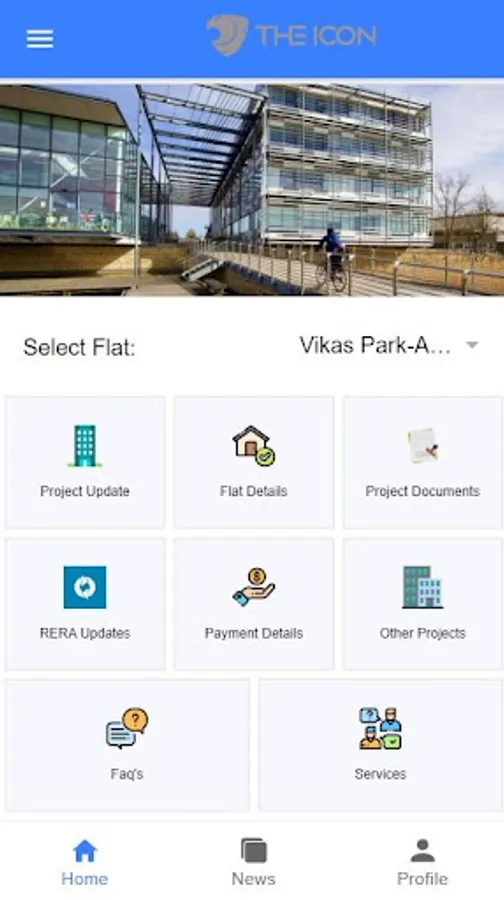Tap the Faq's speech bubble icon
The width and height of the screenshot is (504, 900).
(127, 728)
